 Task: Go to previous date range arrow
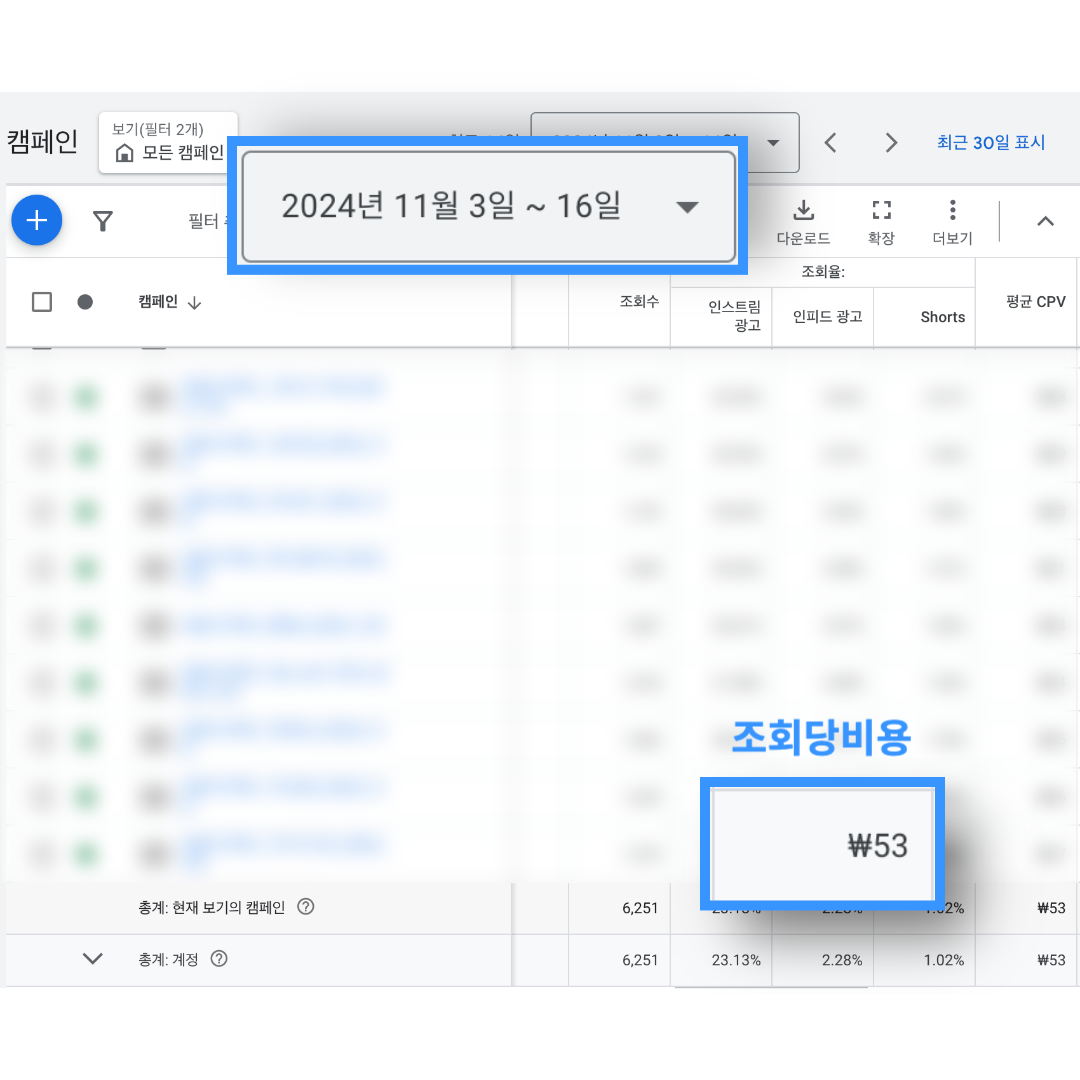tap(831, 143)
